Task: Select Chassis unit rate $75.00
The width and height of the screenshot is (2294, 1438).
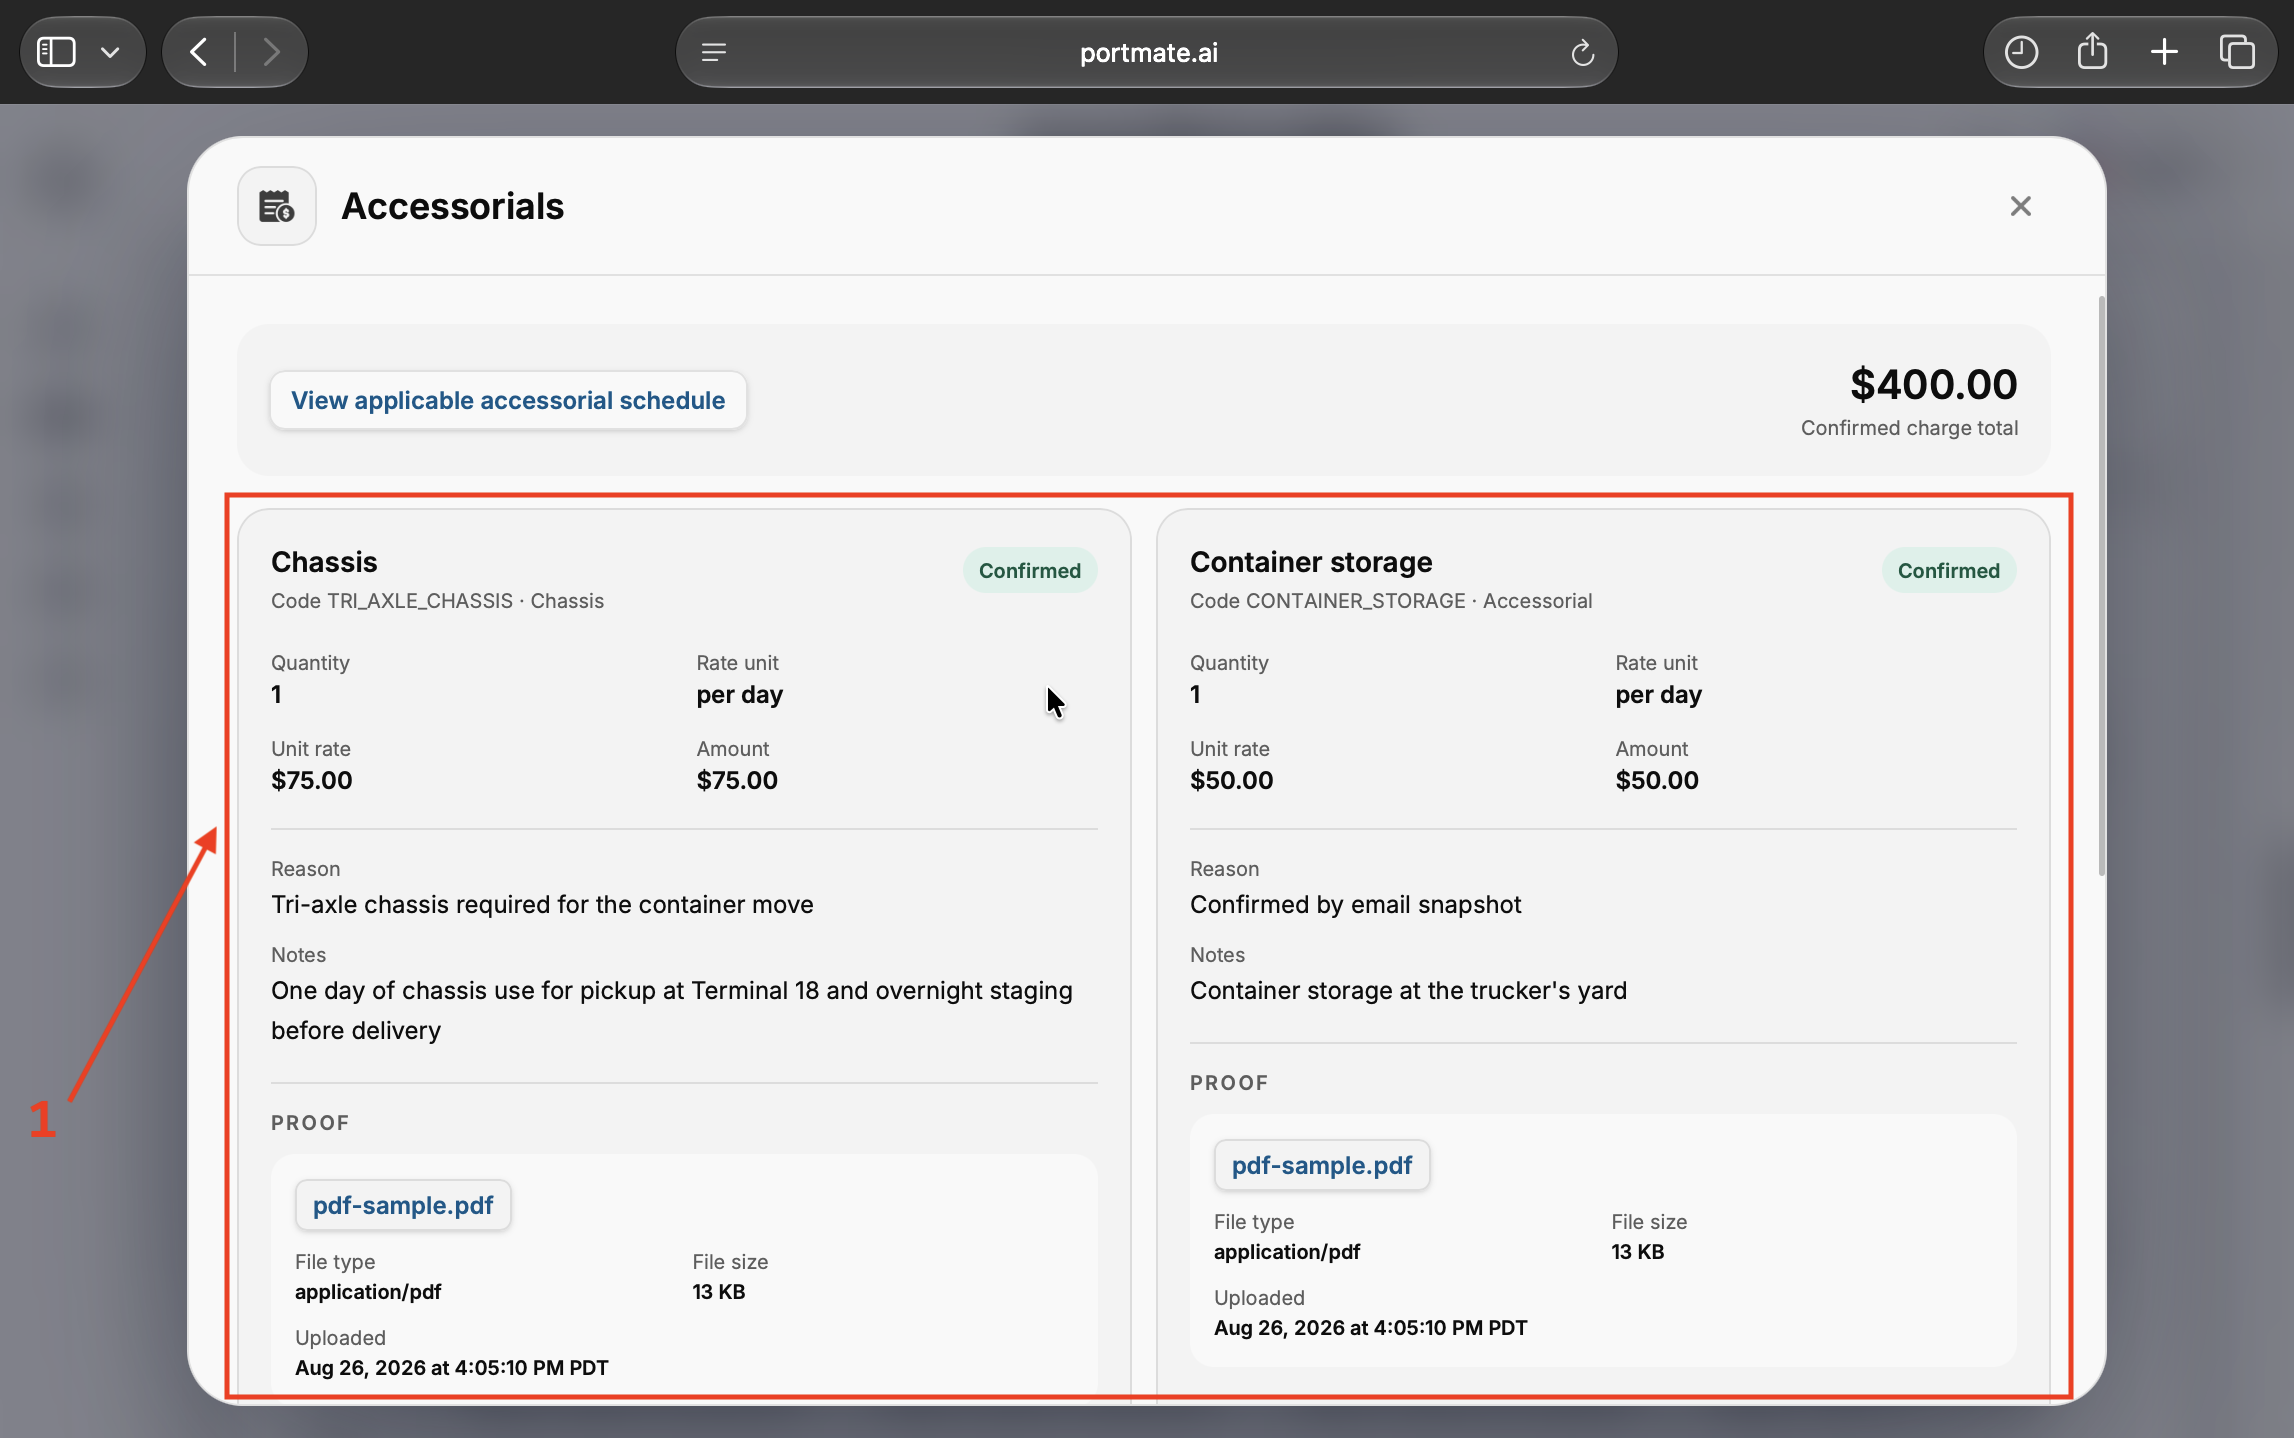Action: [x=312, y=780]
